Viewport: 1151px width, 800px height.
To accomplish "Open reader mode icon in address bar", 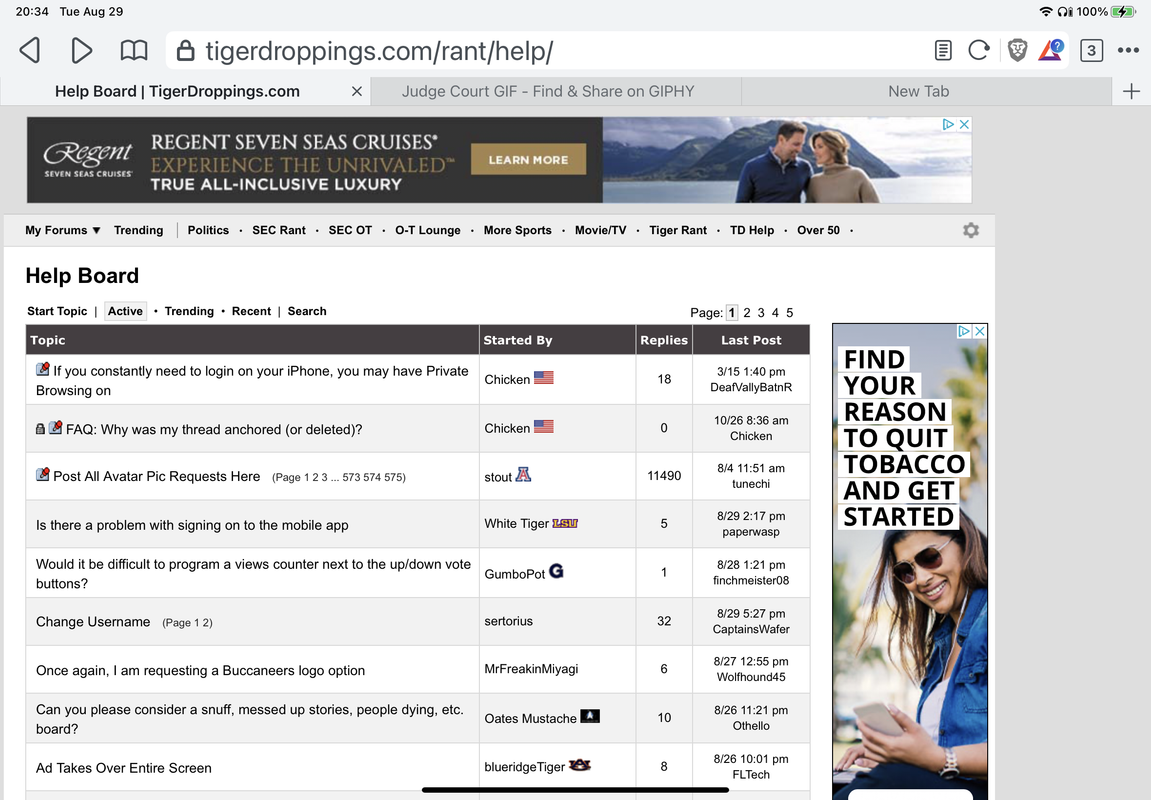I will [x=943, y=51].
